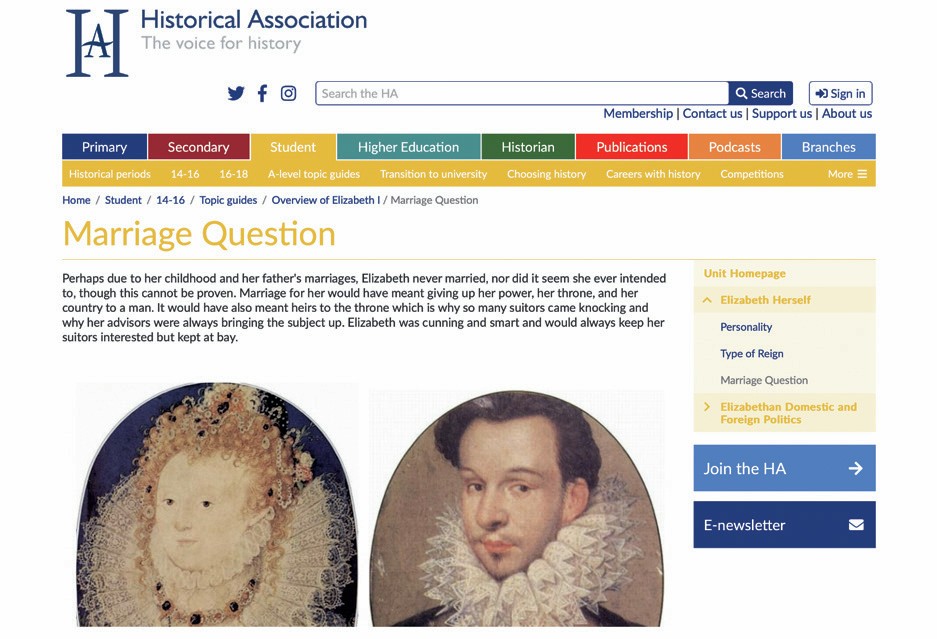
Task: Open the Podcasts menu item
Action: (734, 146)
